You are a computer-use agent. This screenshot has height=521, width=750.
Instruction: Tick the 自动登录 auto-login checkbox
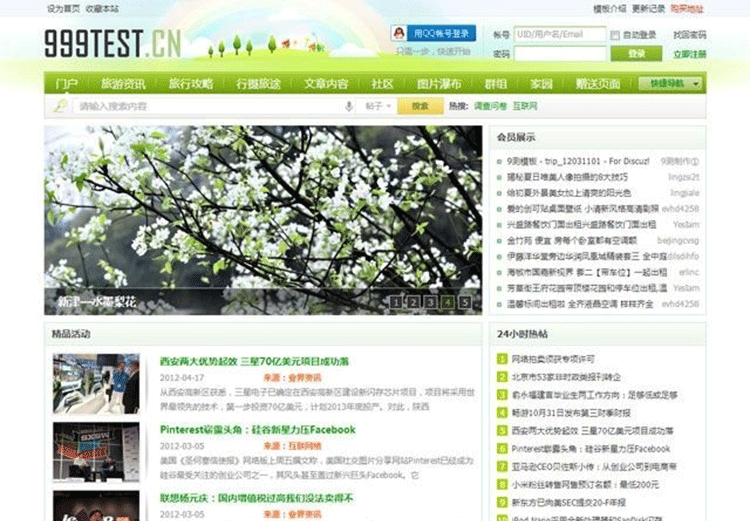point(615,35)
